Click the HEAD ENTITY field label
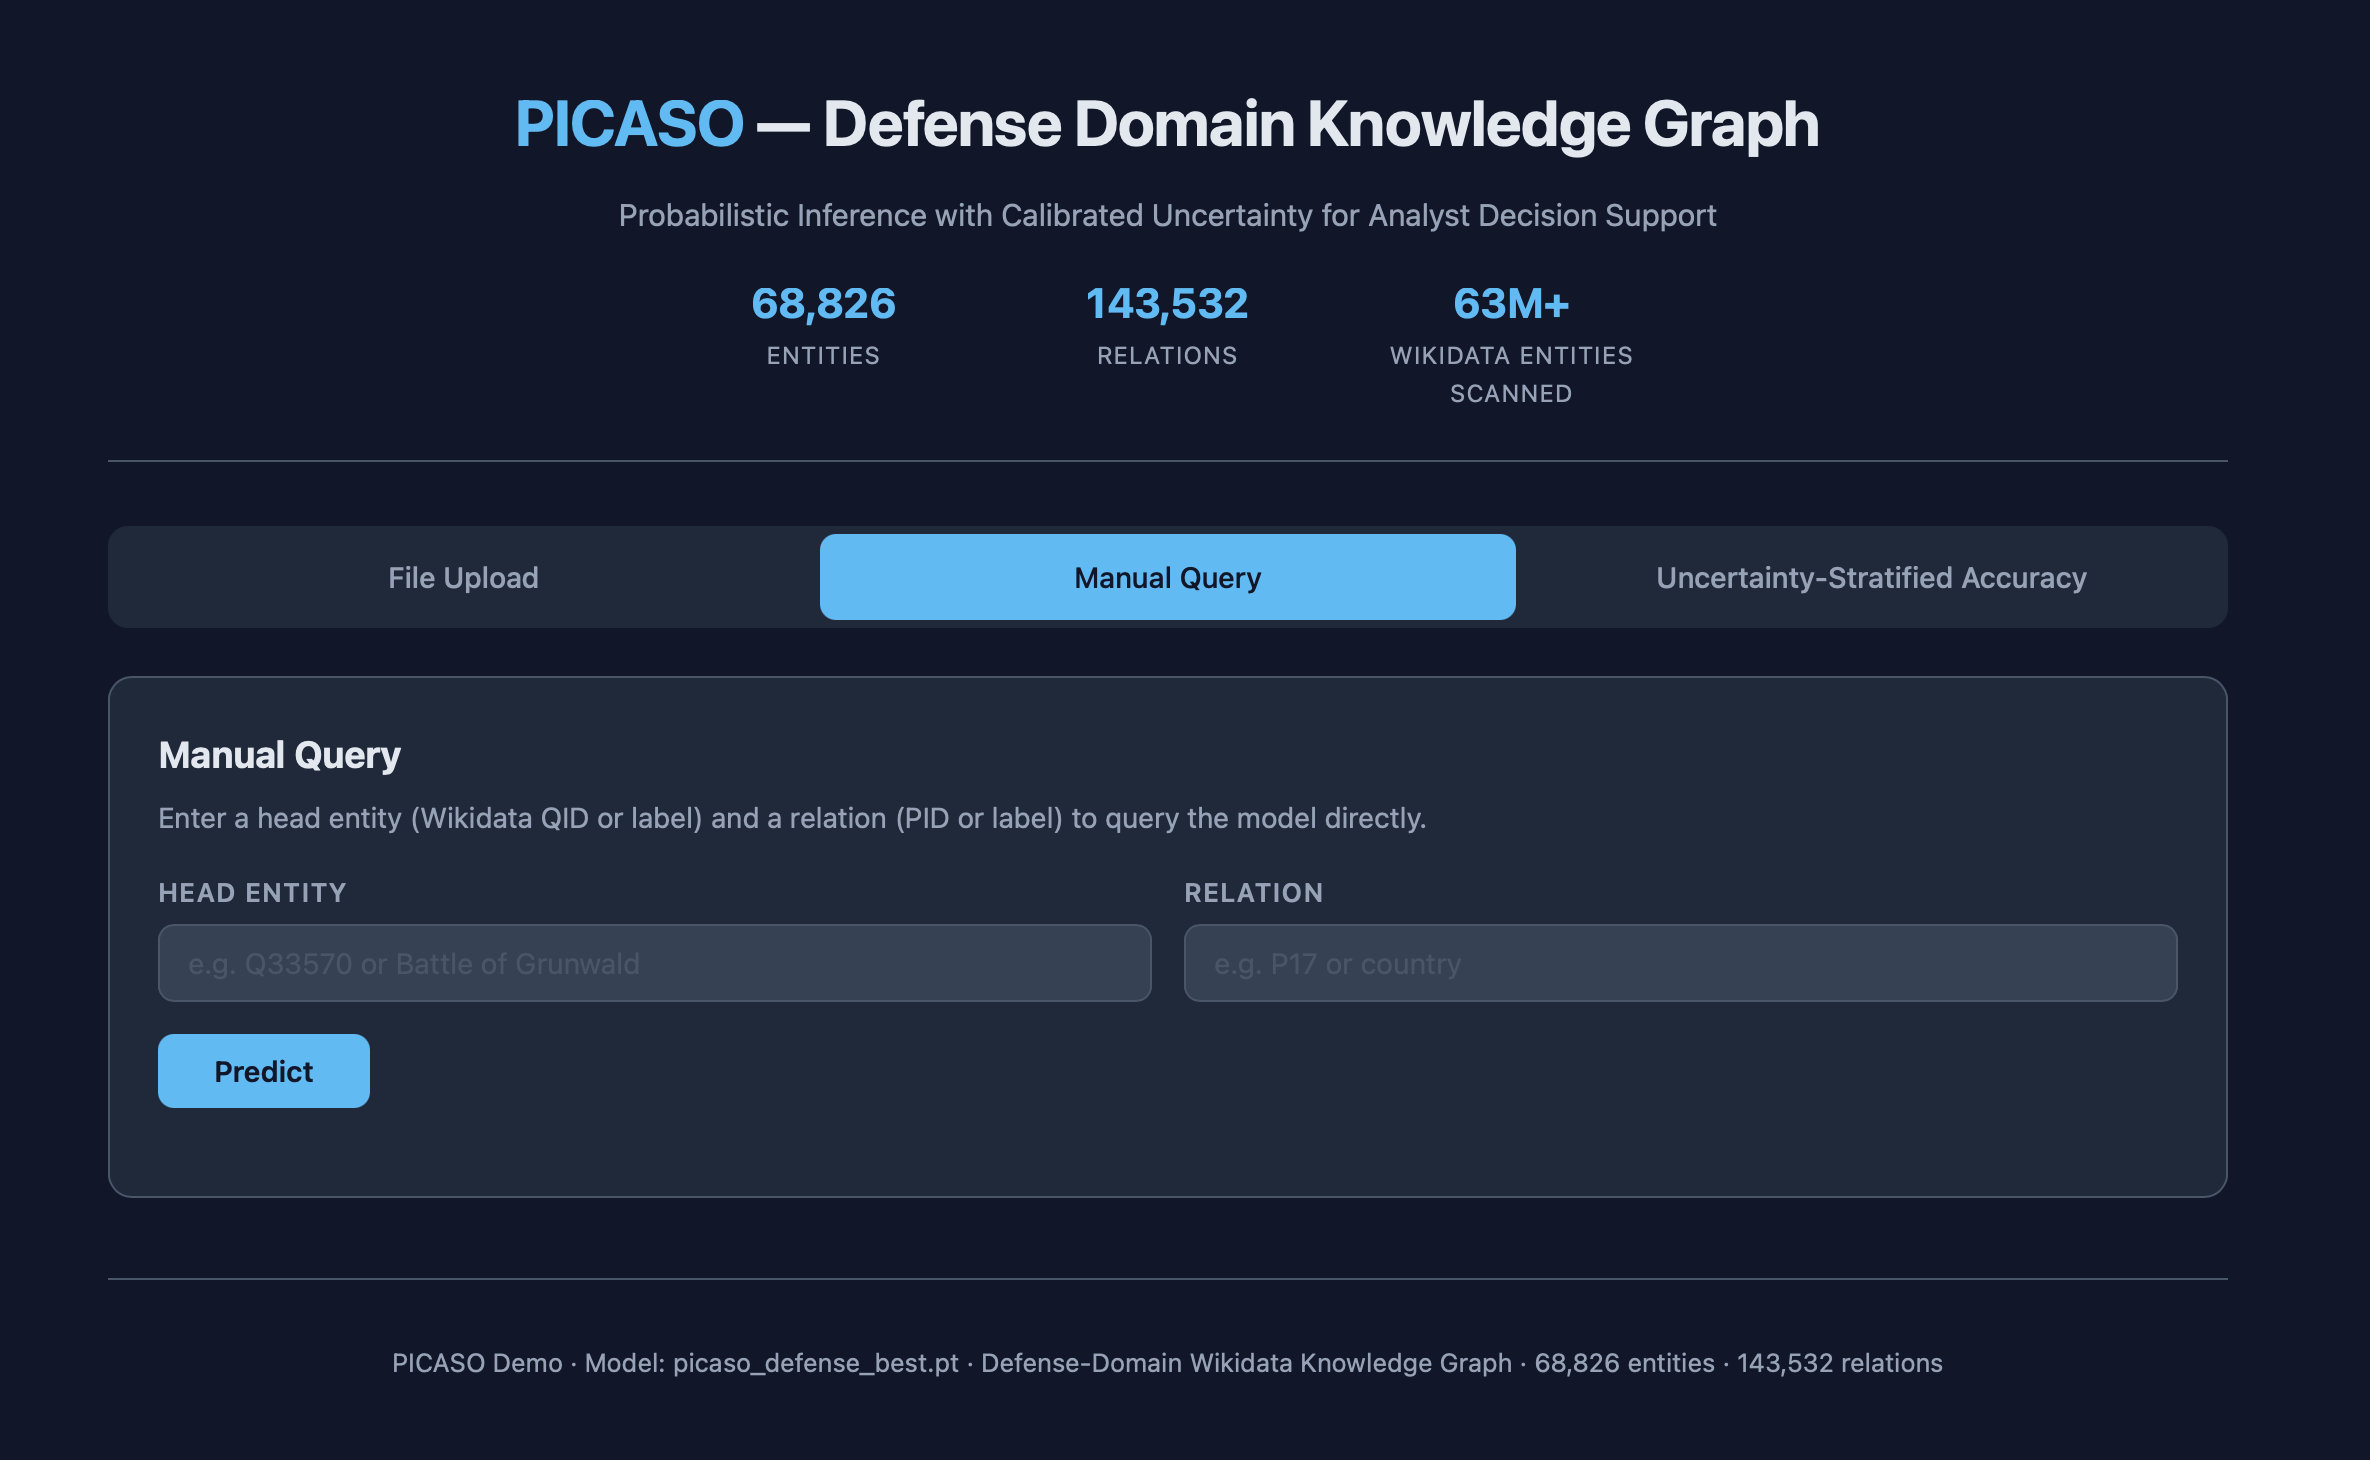The image size is (2370, 1460). tap(252, 893)
